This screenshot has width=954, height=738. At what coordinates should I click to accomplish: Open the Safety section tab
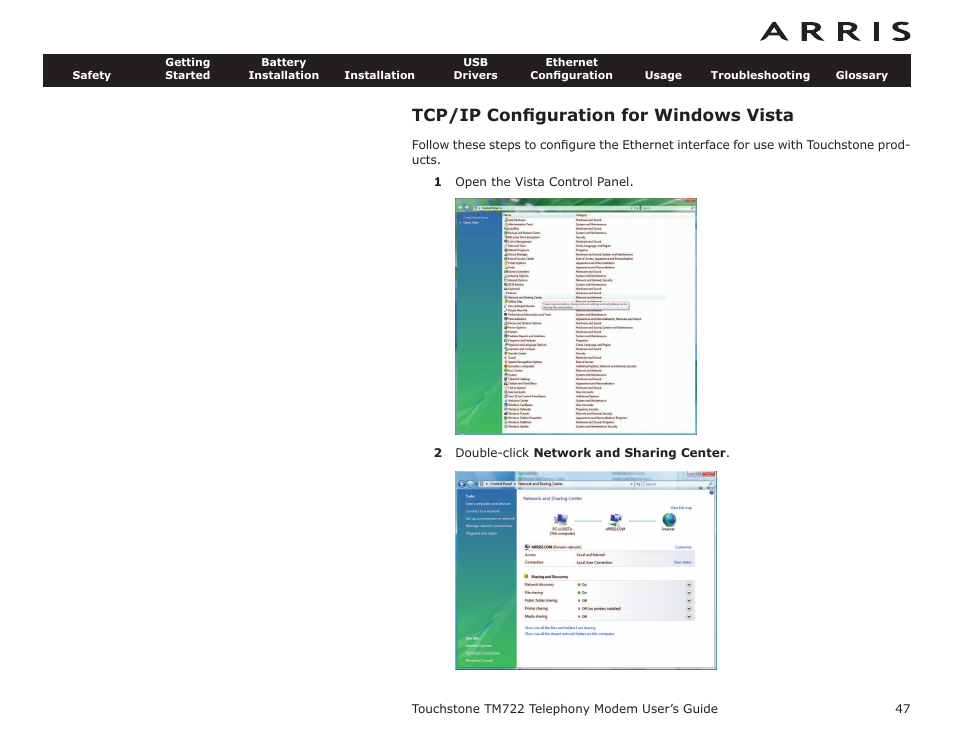[x=91, y=75]
